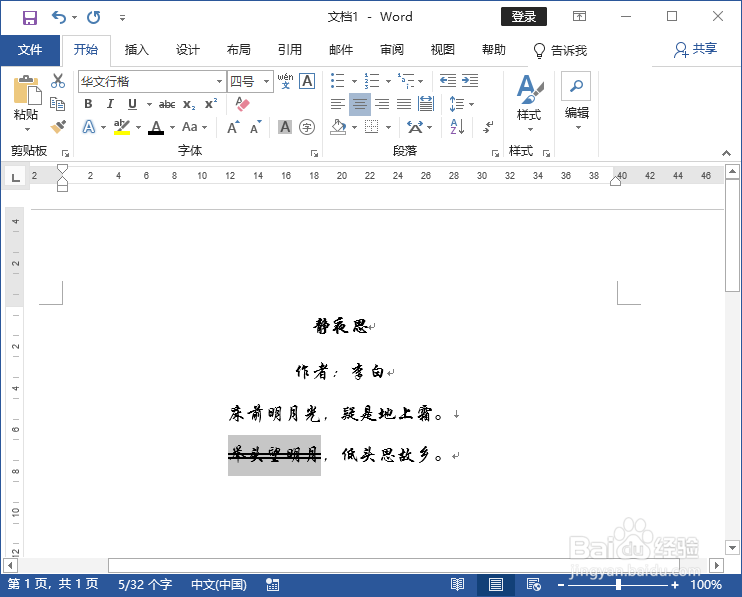Decrease font size with small A
Image resolution: width=742 pixels, height=597 pixels.
tap(256, 127)
